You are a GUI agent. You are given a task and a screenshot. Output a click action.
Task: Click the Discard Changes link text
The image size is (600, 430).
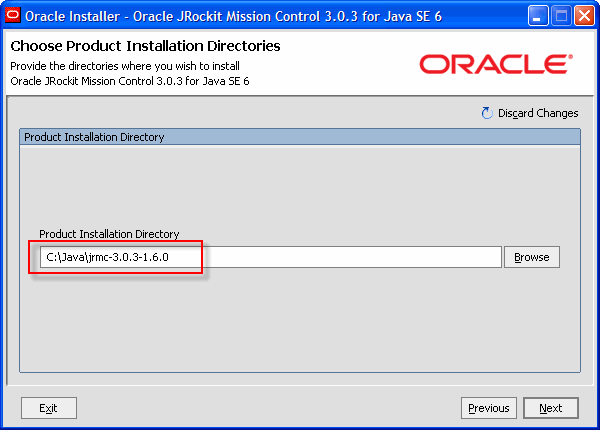pyautogui.click(x=538, y=113)
